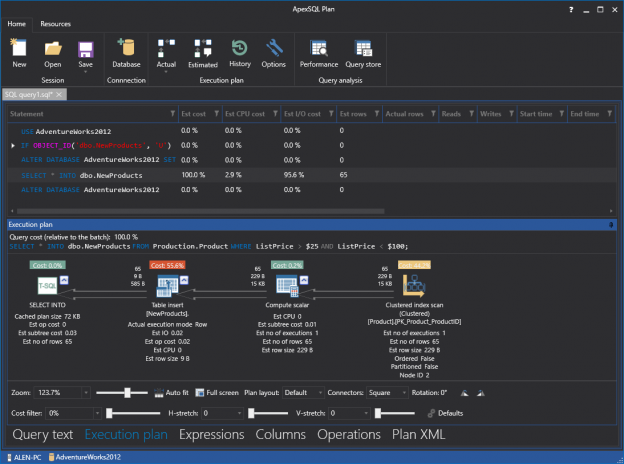The height and width of the screenshot is (464, 624).
Task: Open the Help question mark
Action: point(571,10)
